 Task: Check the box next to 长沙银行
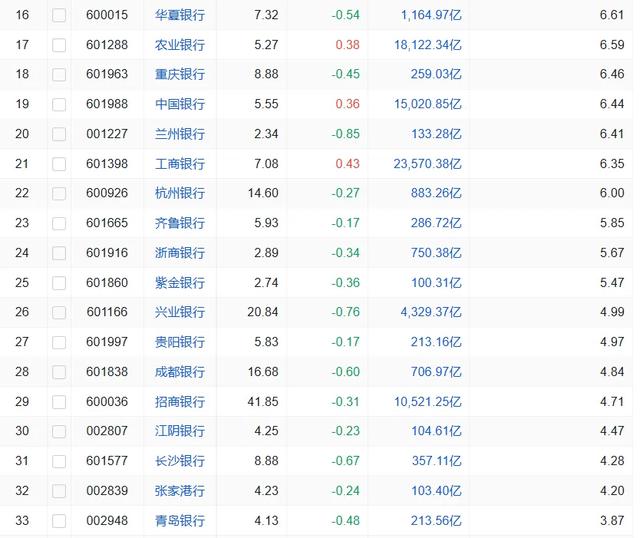tap(59, 461)
